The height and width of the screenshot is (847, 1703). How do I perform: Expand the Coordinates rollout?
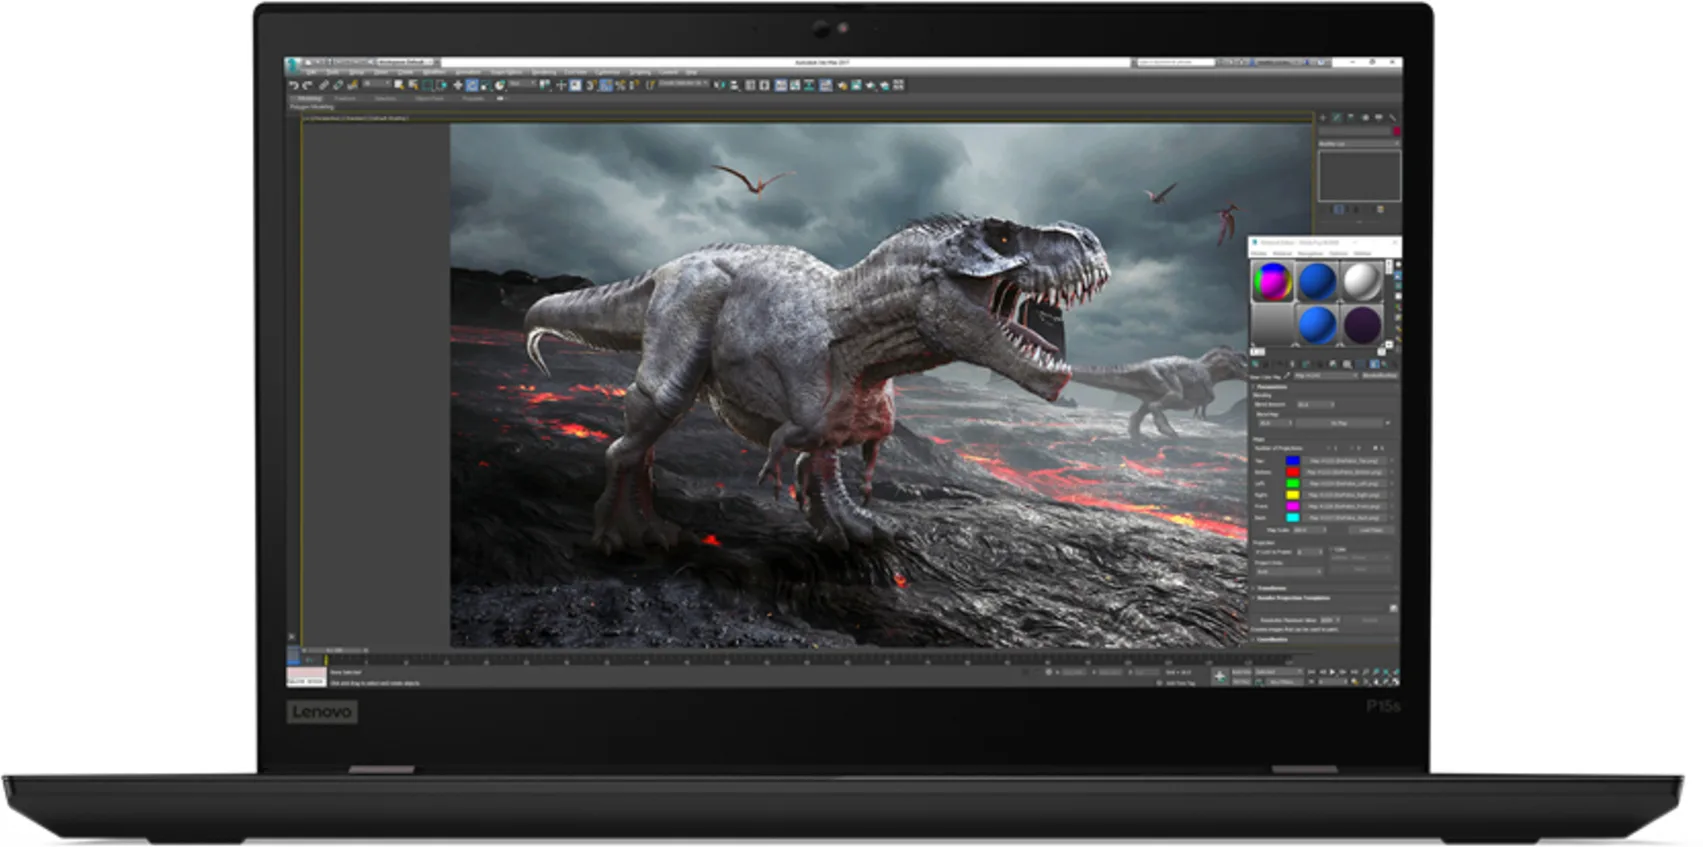click(1273, 639)
